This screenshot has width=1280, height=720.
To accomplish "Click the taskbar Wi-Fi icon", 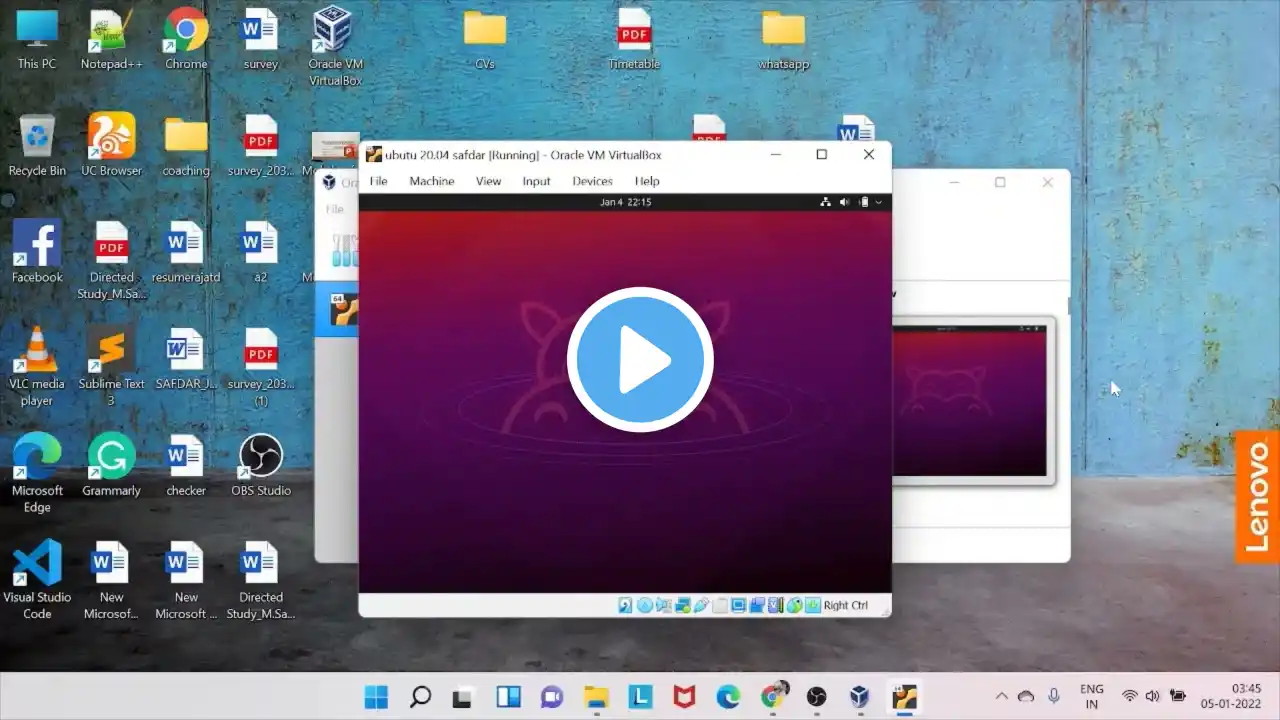I will click(1130, 696).
